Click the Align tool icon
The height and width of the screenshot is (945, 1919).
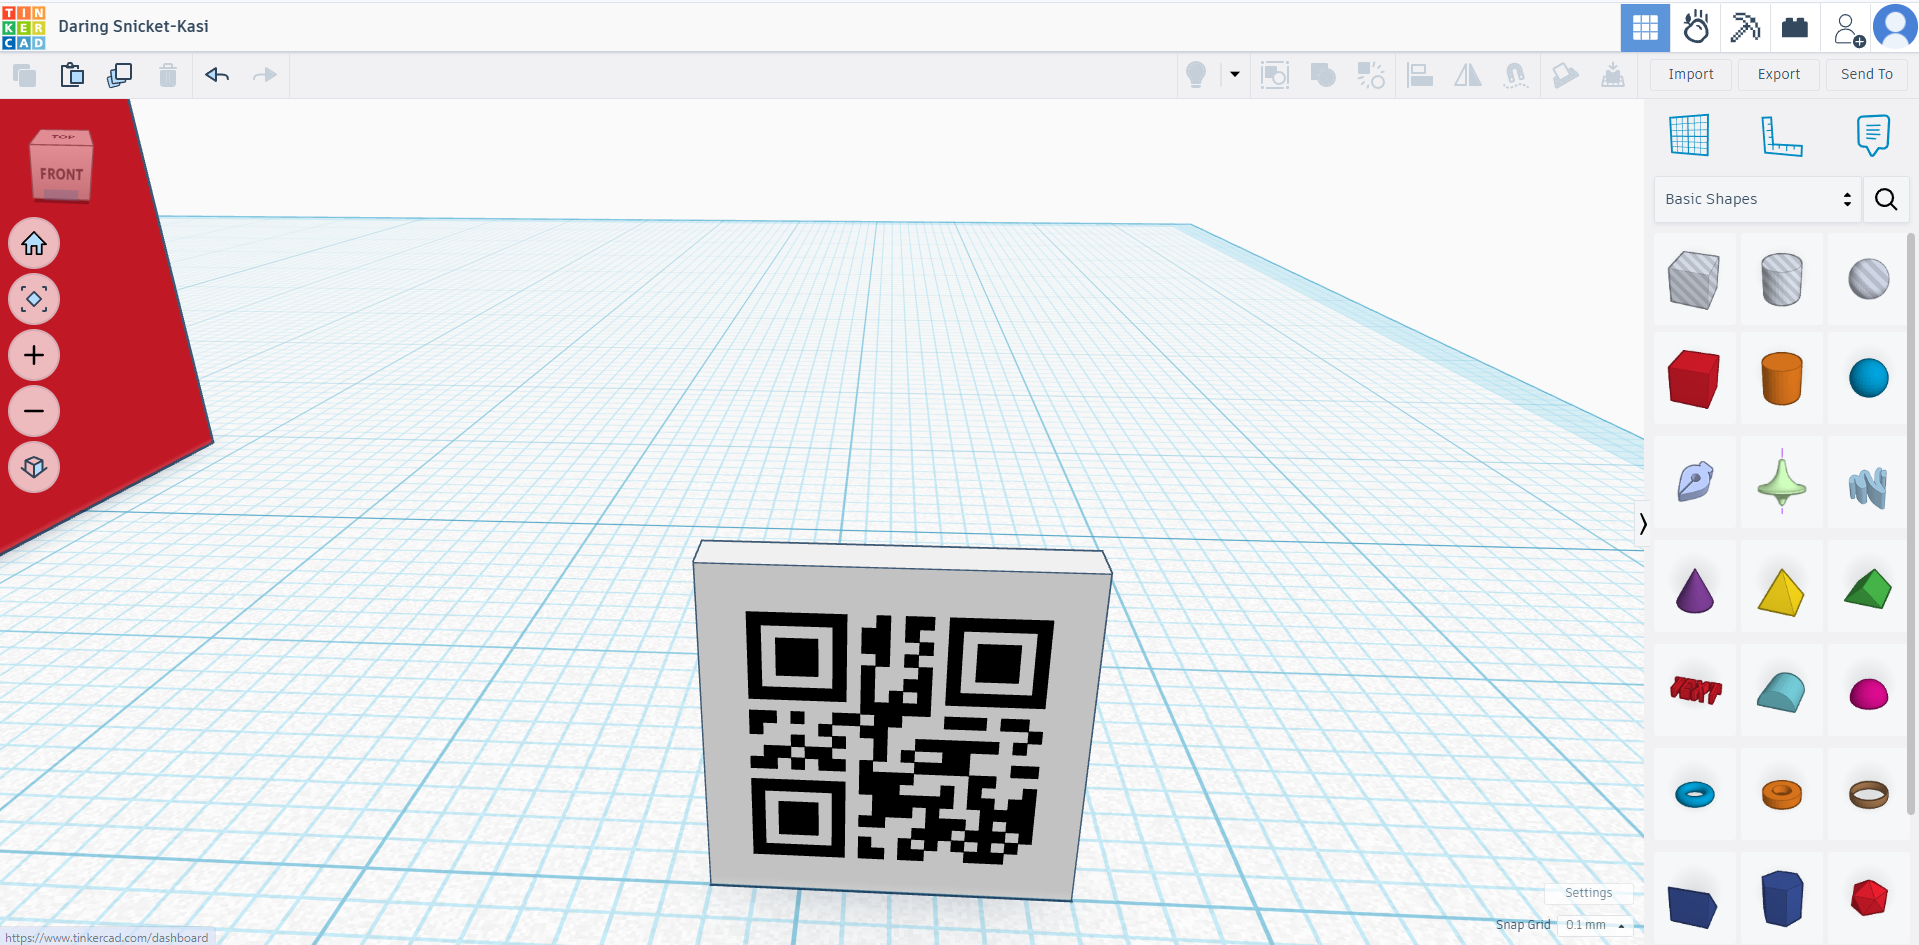point(1420,75)
